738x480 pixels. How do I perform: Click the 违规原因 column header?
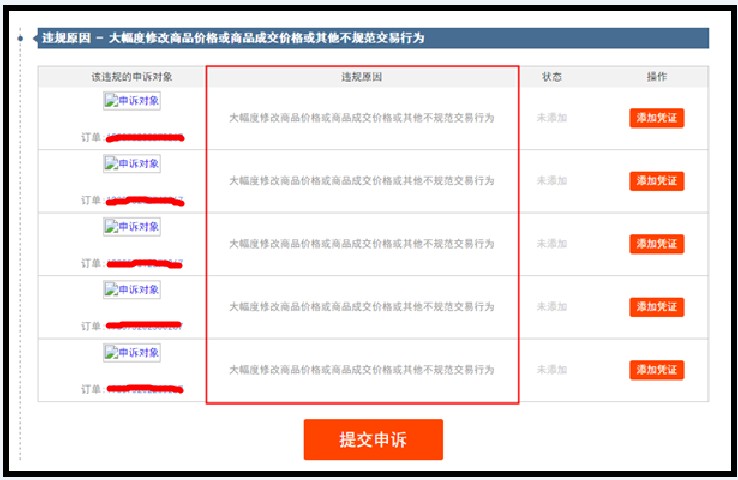click(x=361, y=77)
